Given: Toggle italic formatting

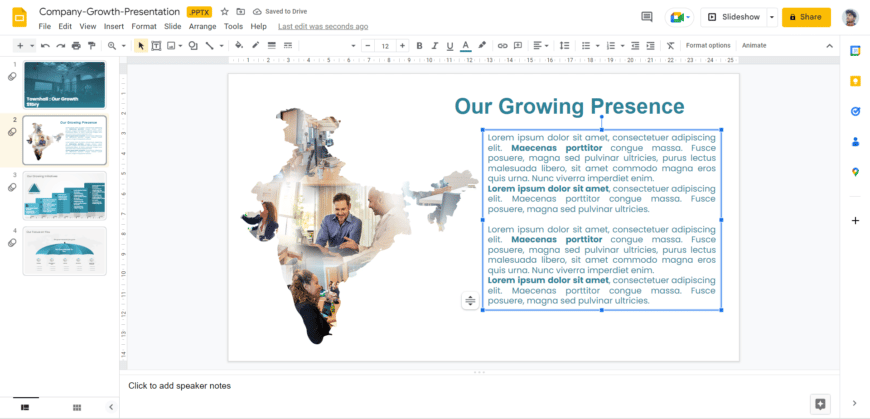Looking at the screenshot, I should point(434,46).
